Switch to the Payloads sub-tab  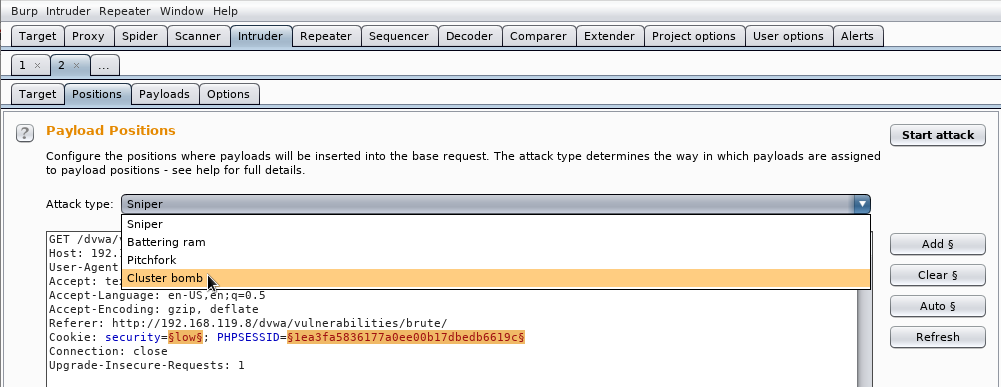click(165, 94)
